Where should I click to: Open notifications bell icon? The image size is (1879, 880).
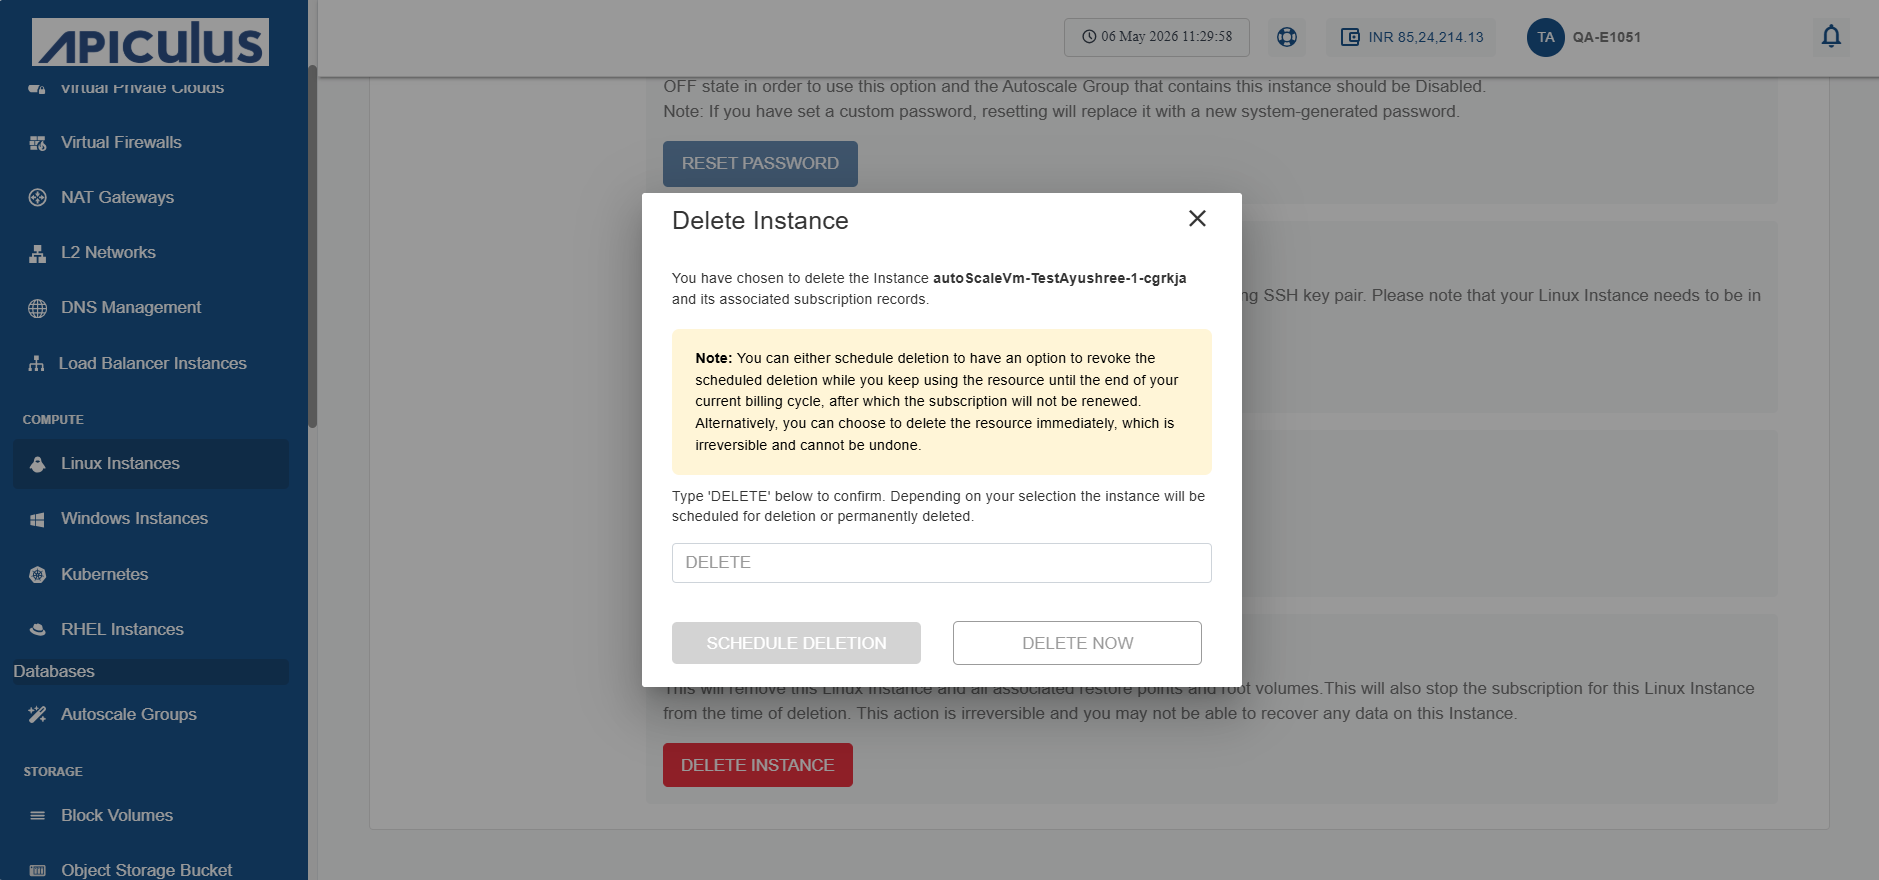tap(1831, 37)
